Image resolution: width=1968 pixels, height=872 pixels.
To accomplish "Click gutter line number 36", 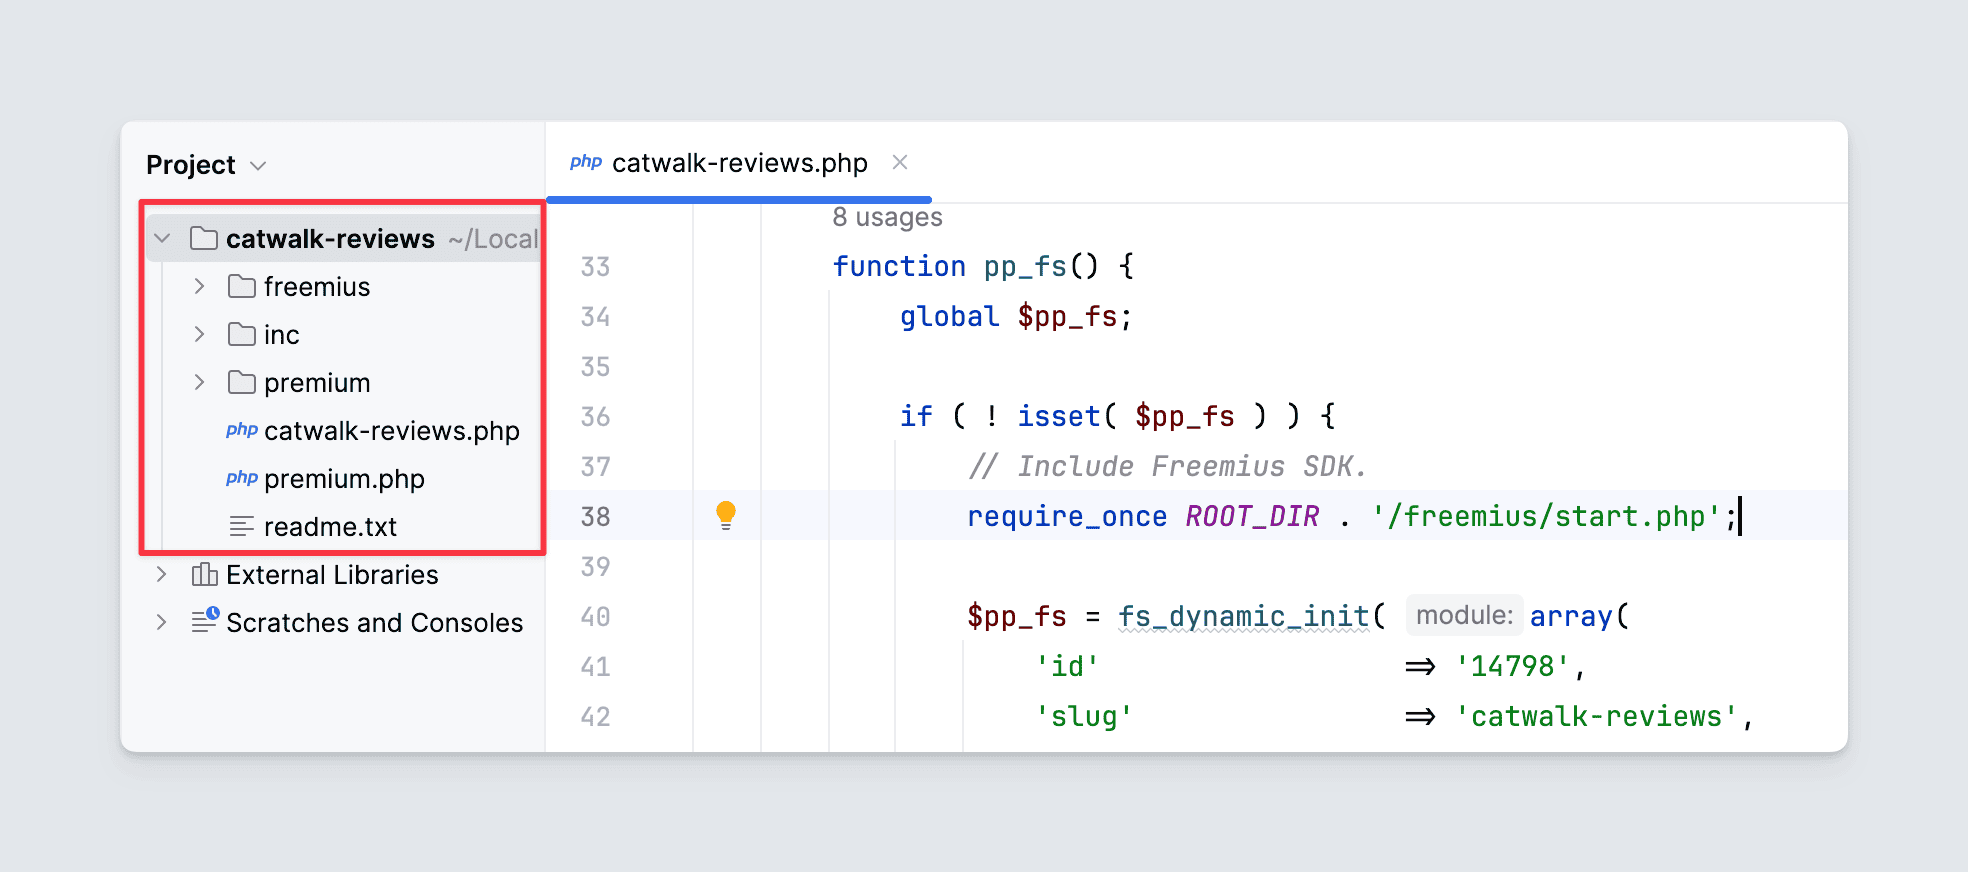I will 595,417.
